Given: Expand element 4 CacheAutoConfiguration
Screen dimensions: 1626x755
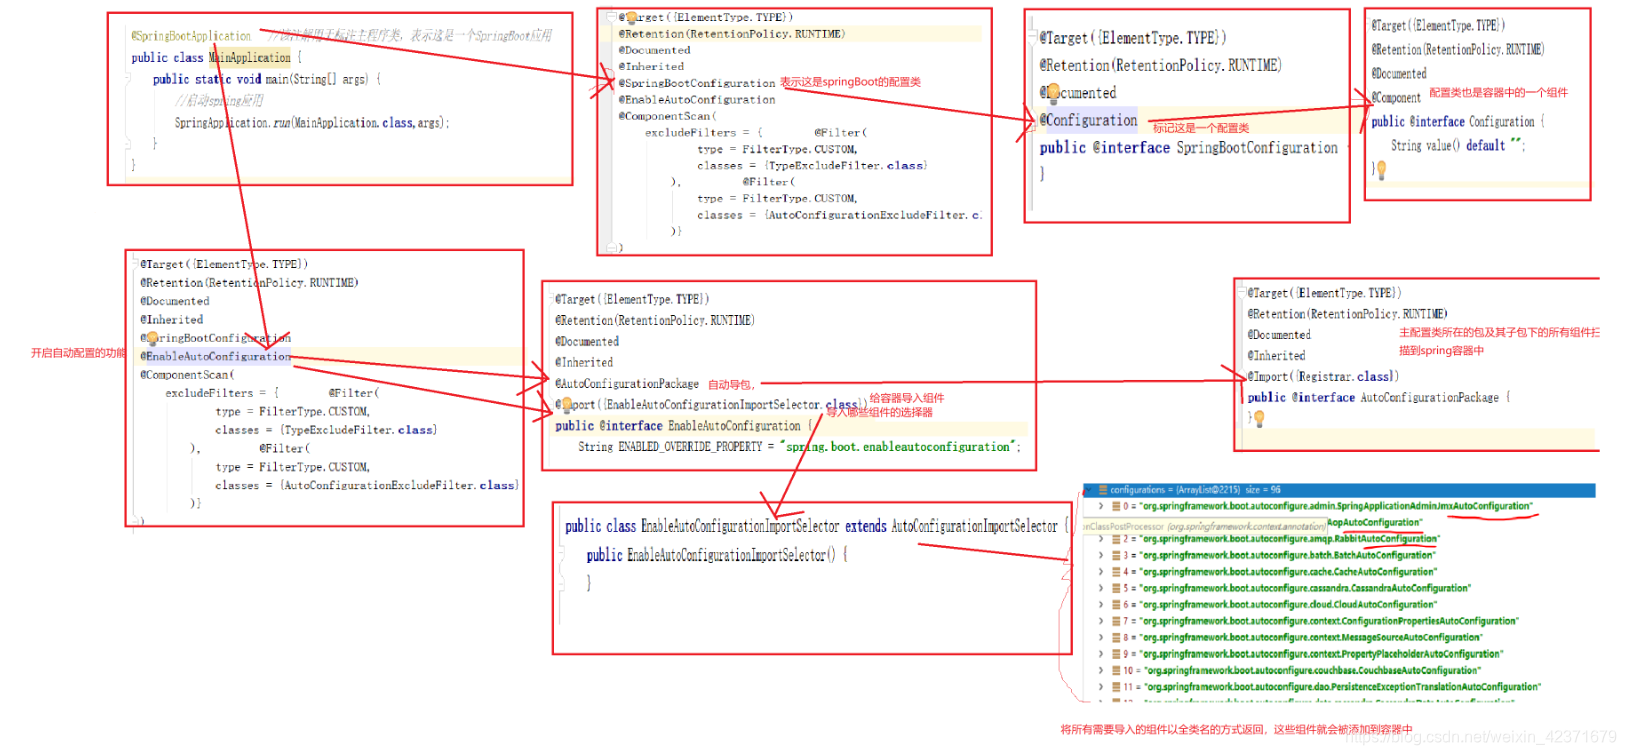Looking at the screenshot, I should click(x=1101, y=572).
